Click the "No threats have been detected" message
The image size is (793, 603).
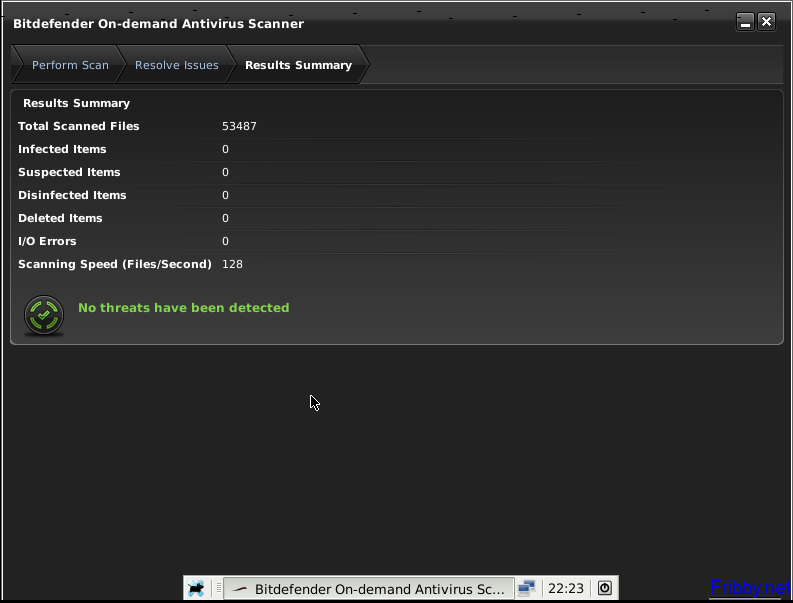tap(183, 308)
